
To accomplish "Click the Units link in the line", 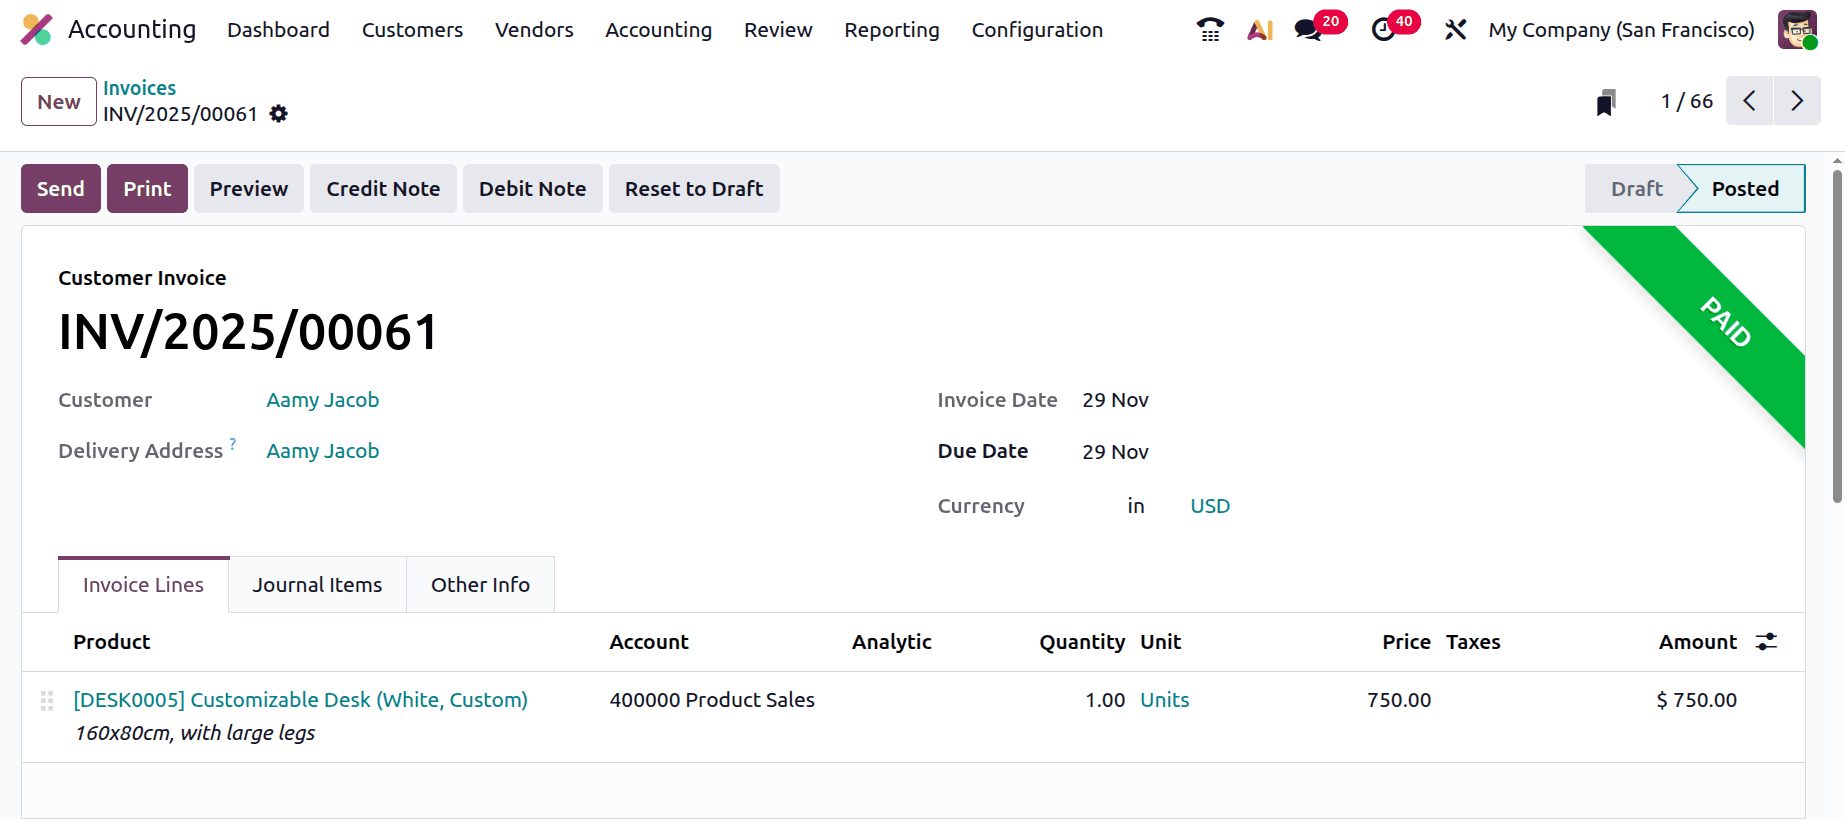I will (x=1165, y=700).
